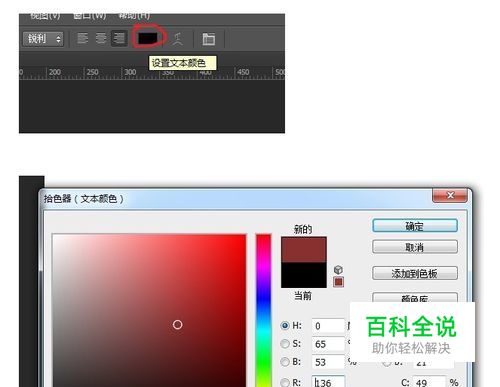Toggle the character and paragraph panels icon
Image resolution: width=500 pixels, height=387 pixels.
point(209,39)
